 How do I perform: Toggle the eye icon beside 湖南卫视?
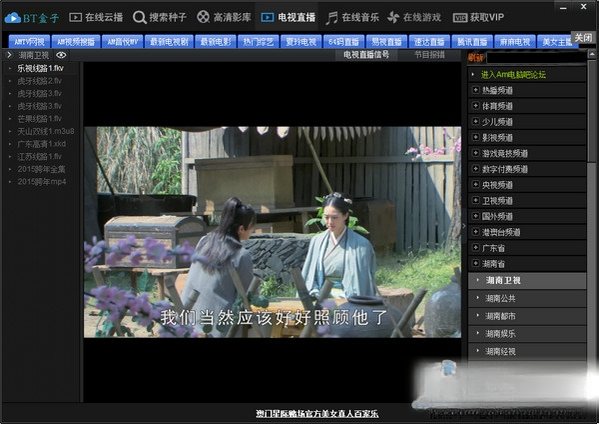pos(61,55)
